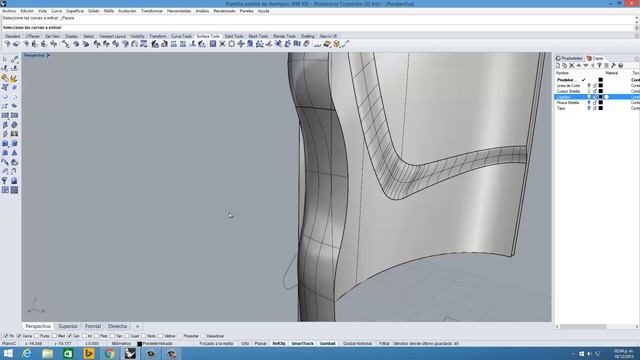This screenshot has height=360, width=640.
Task: Toggle Orto mode in the status bar
Action: (245, 344)
